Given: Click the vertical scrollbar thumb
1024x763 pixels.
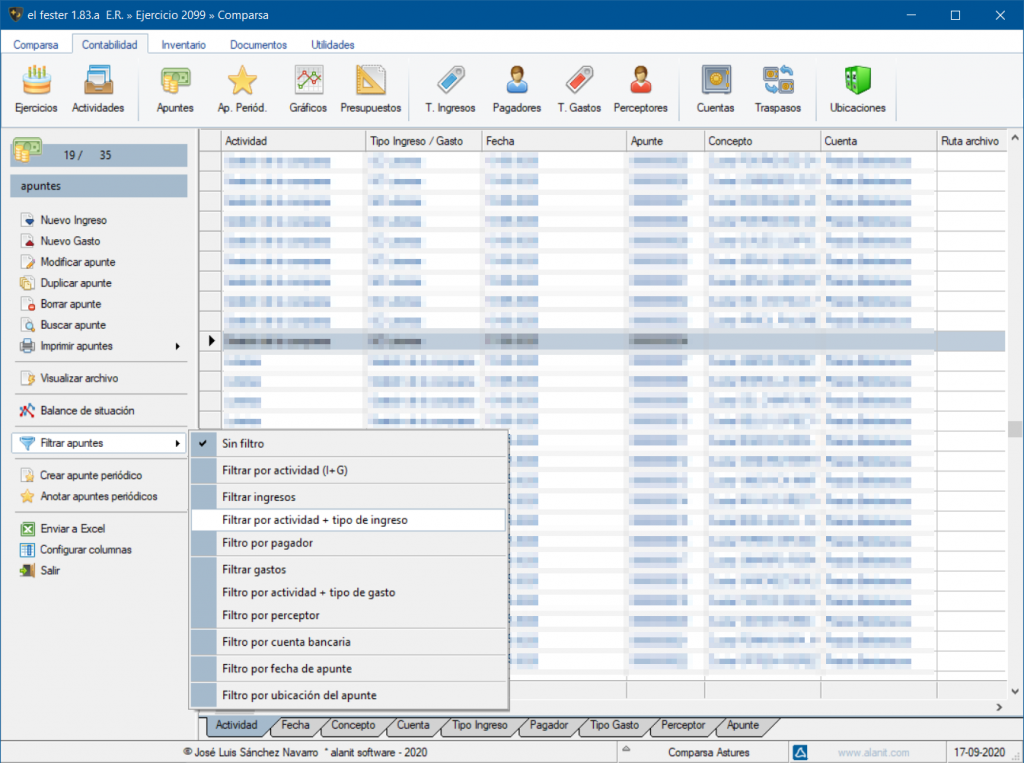Looking at the screenshot, I should (x=1014, y=429).
